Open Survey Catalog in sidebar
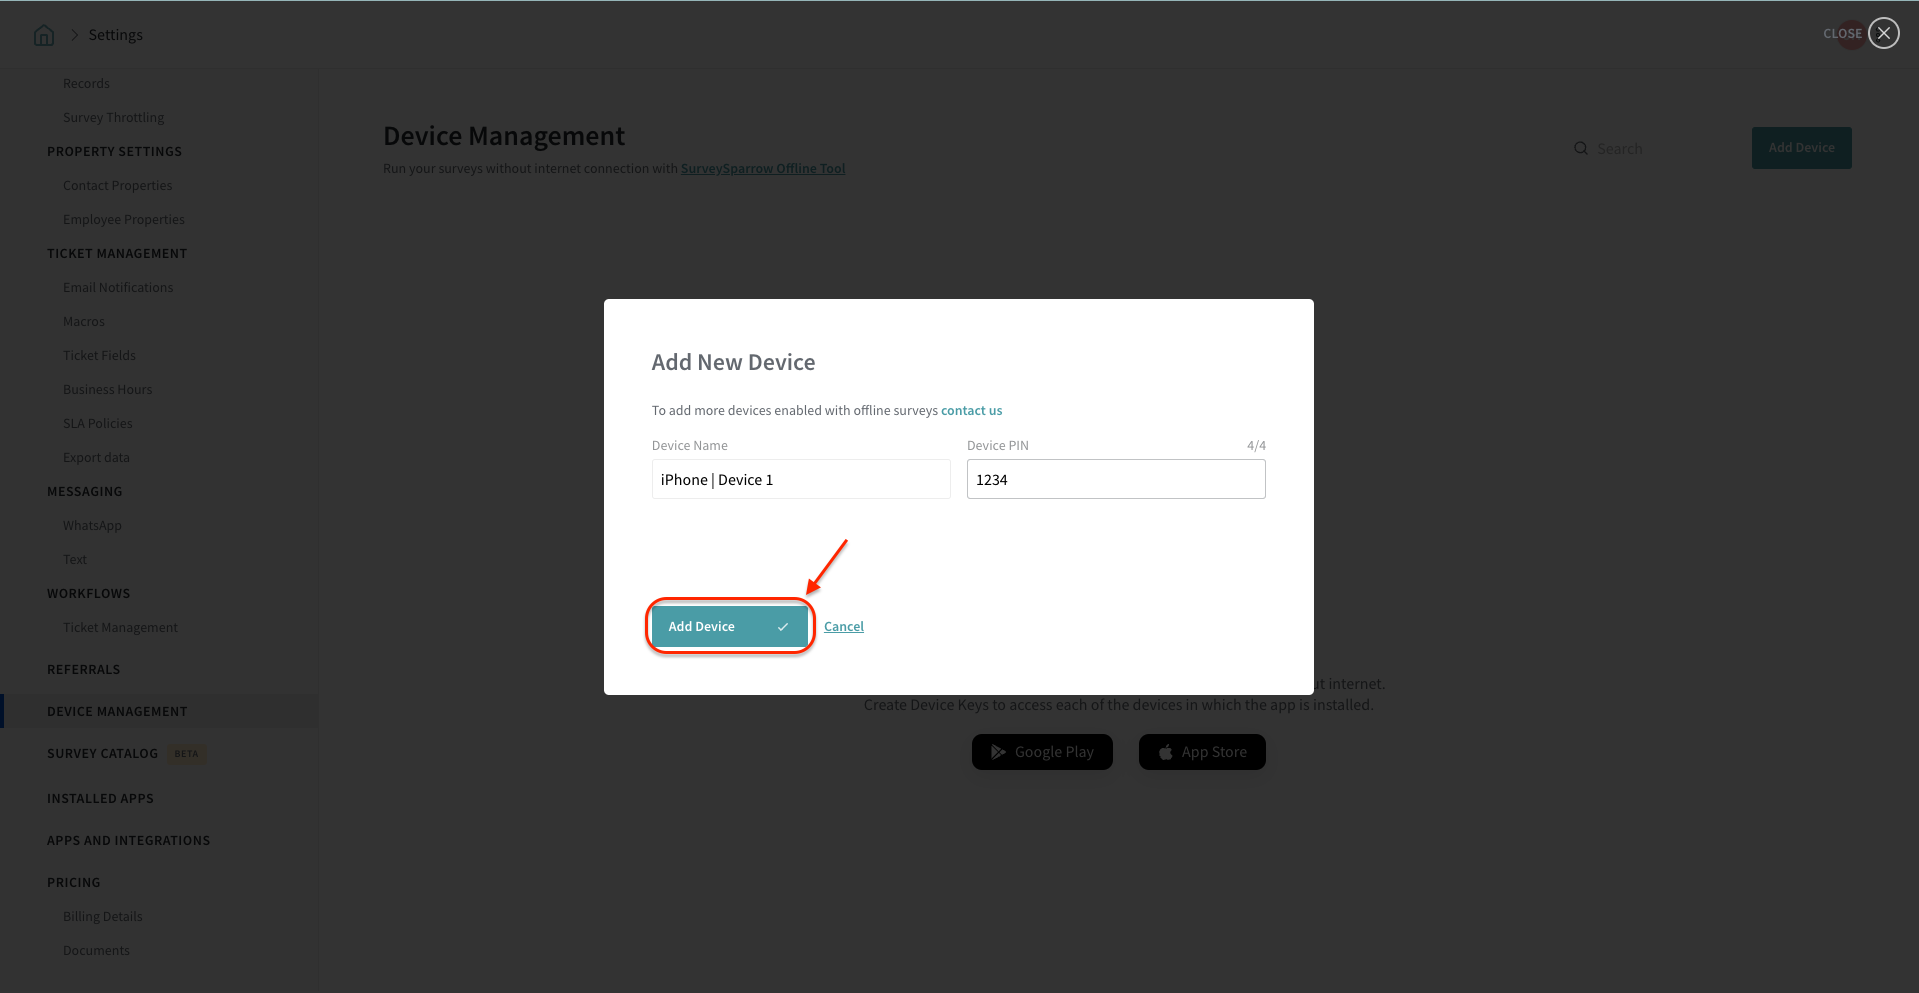The width and height of the screenshot is (1919, 993). point(102,754)
